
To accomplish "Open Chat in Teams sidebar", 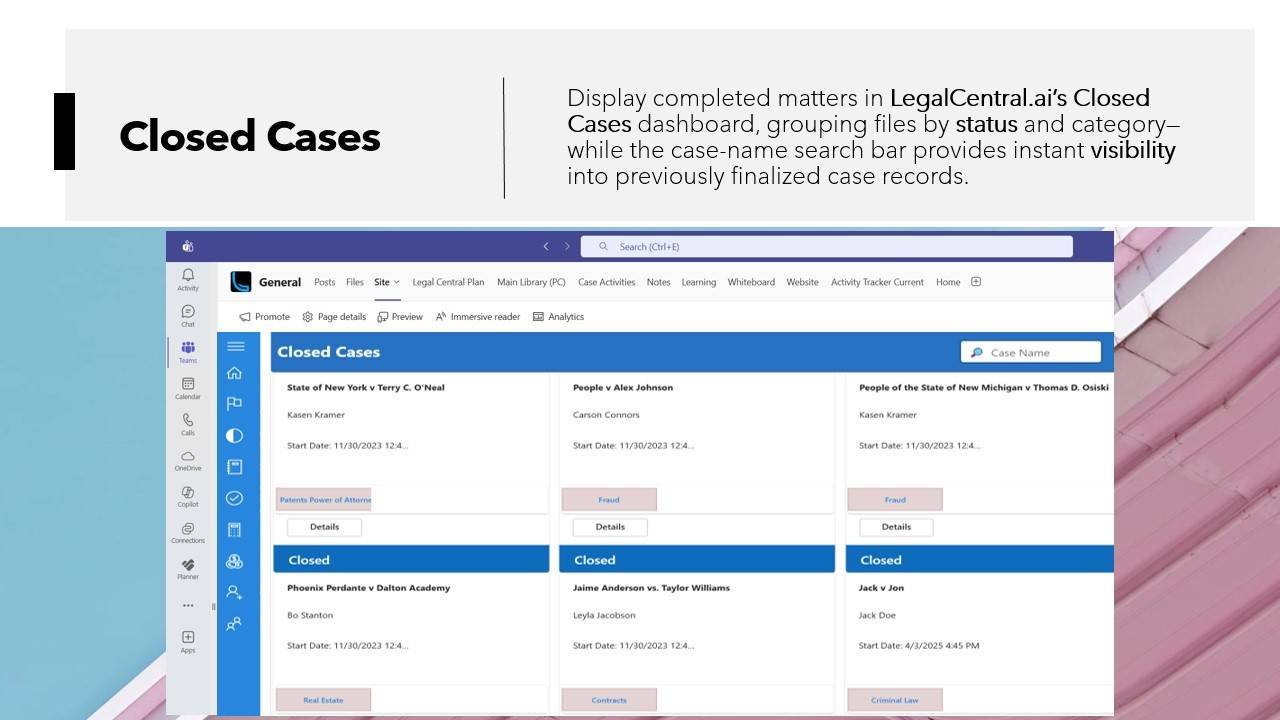I will point(188,315).
